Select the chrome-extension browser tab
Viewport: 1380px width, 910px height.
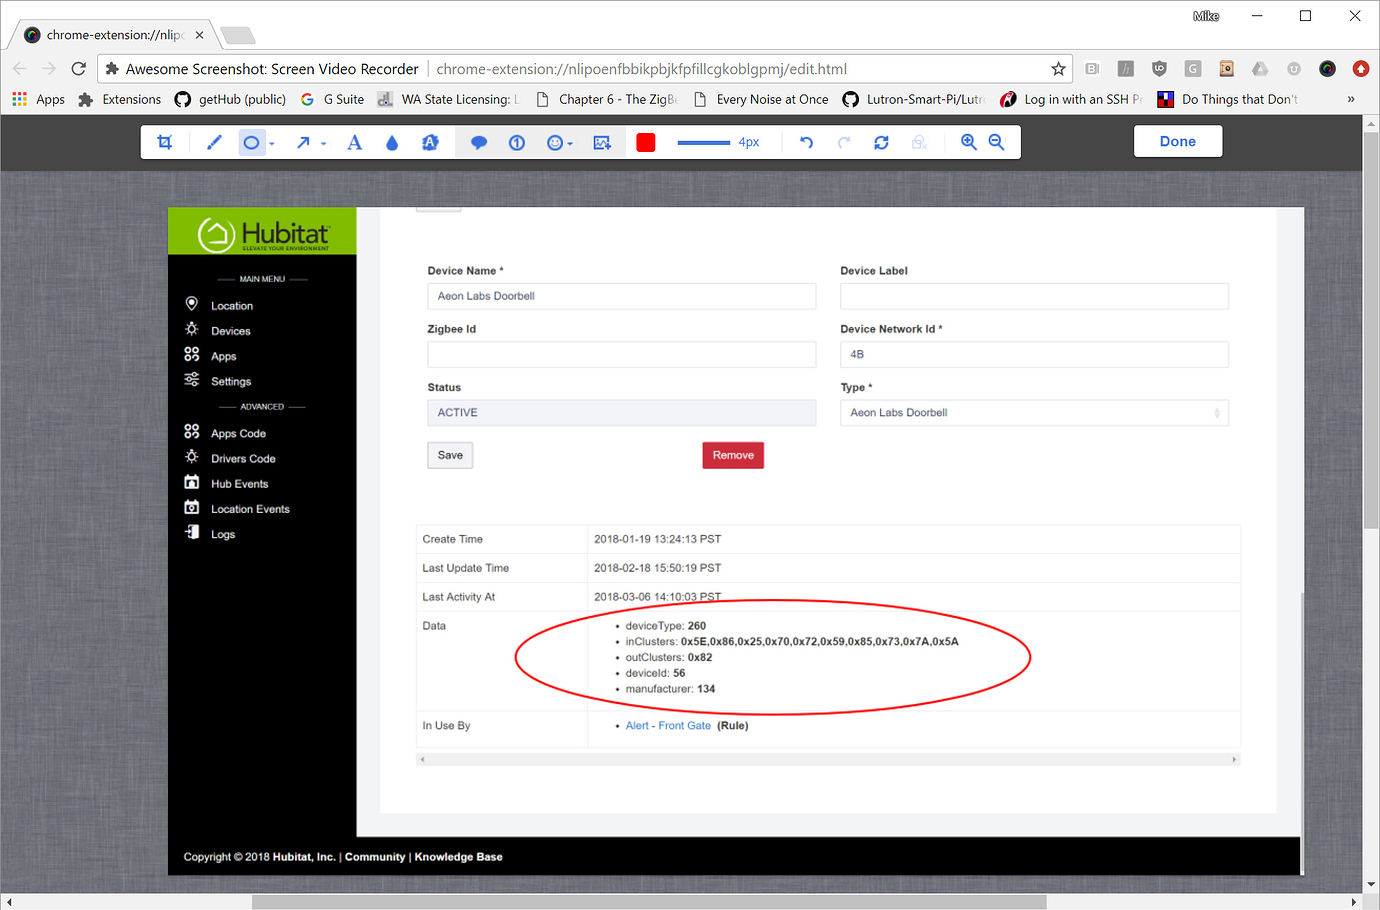pos(113,34)
